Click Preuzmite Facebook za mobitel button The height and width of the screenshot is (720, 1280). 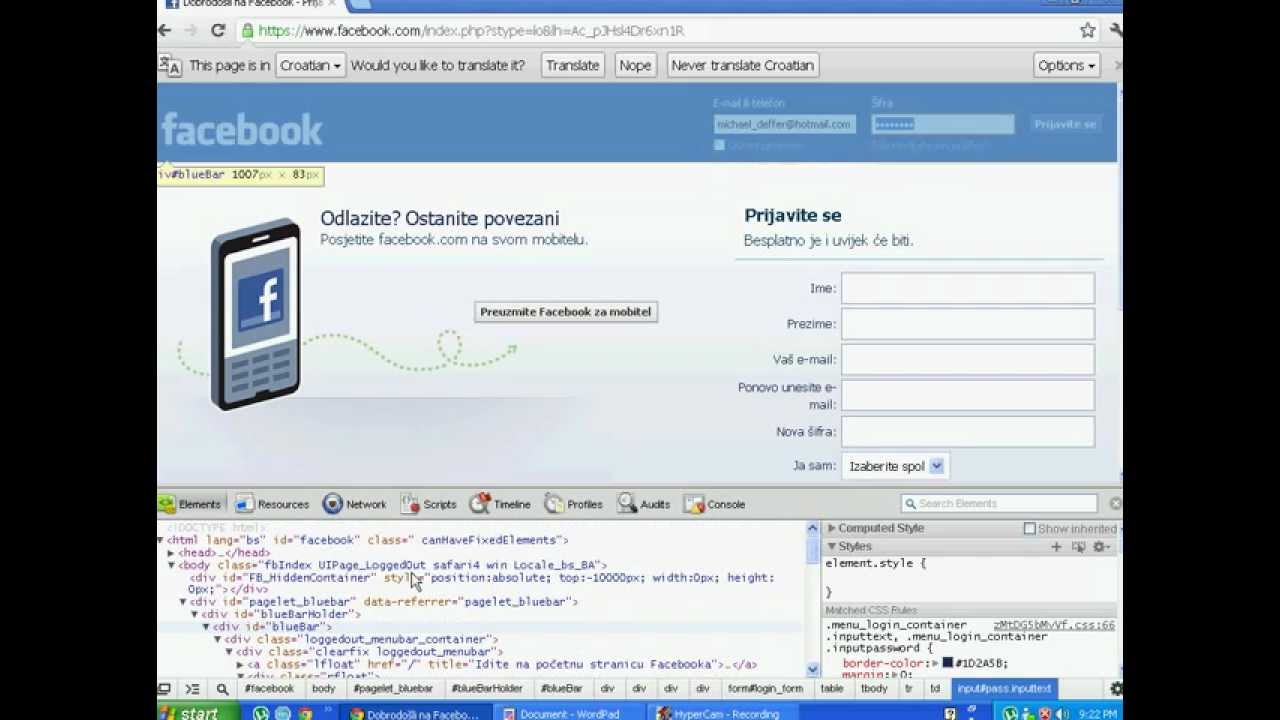click(x=565, y=312)
